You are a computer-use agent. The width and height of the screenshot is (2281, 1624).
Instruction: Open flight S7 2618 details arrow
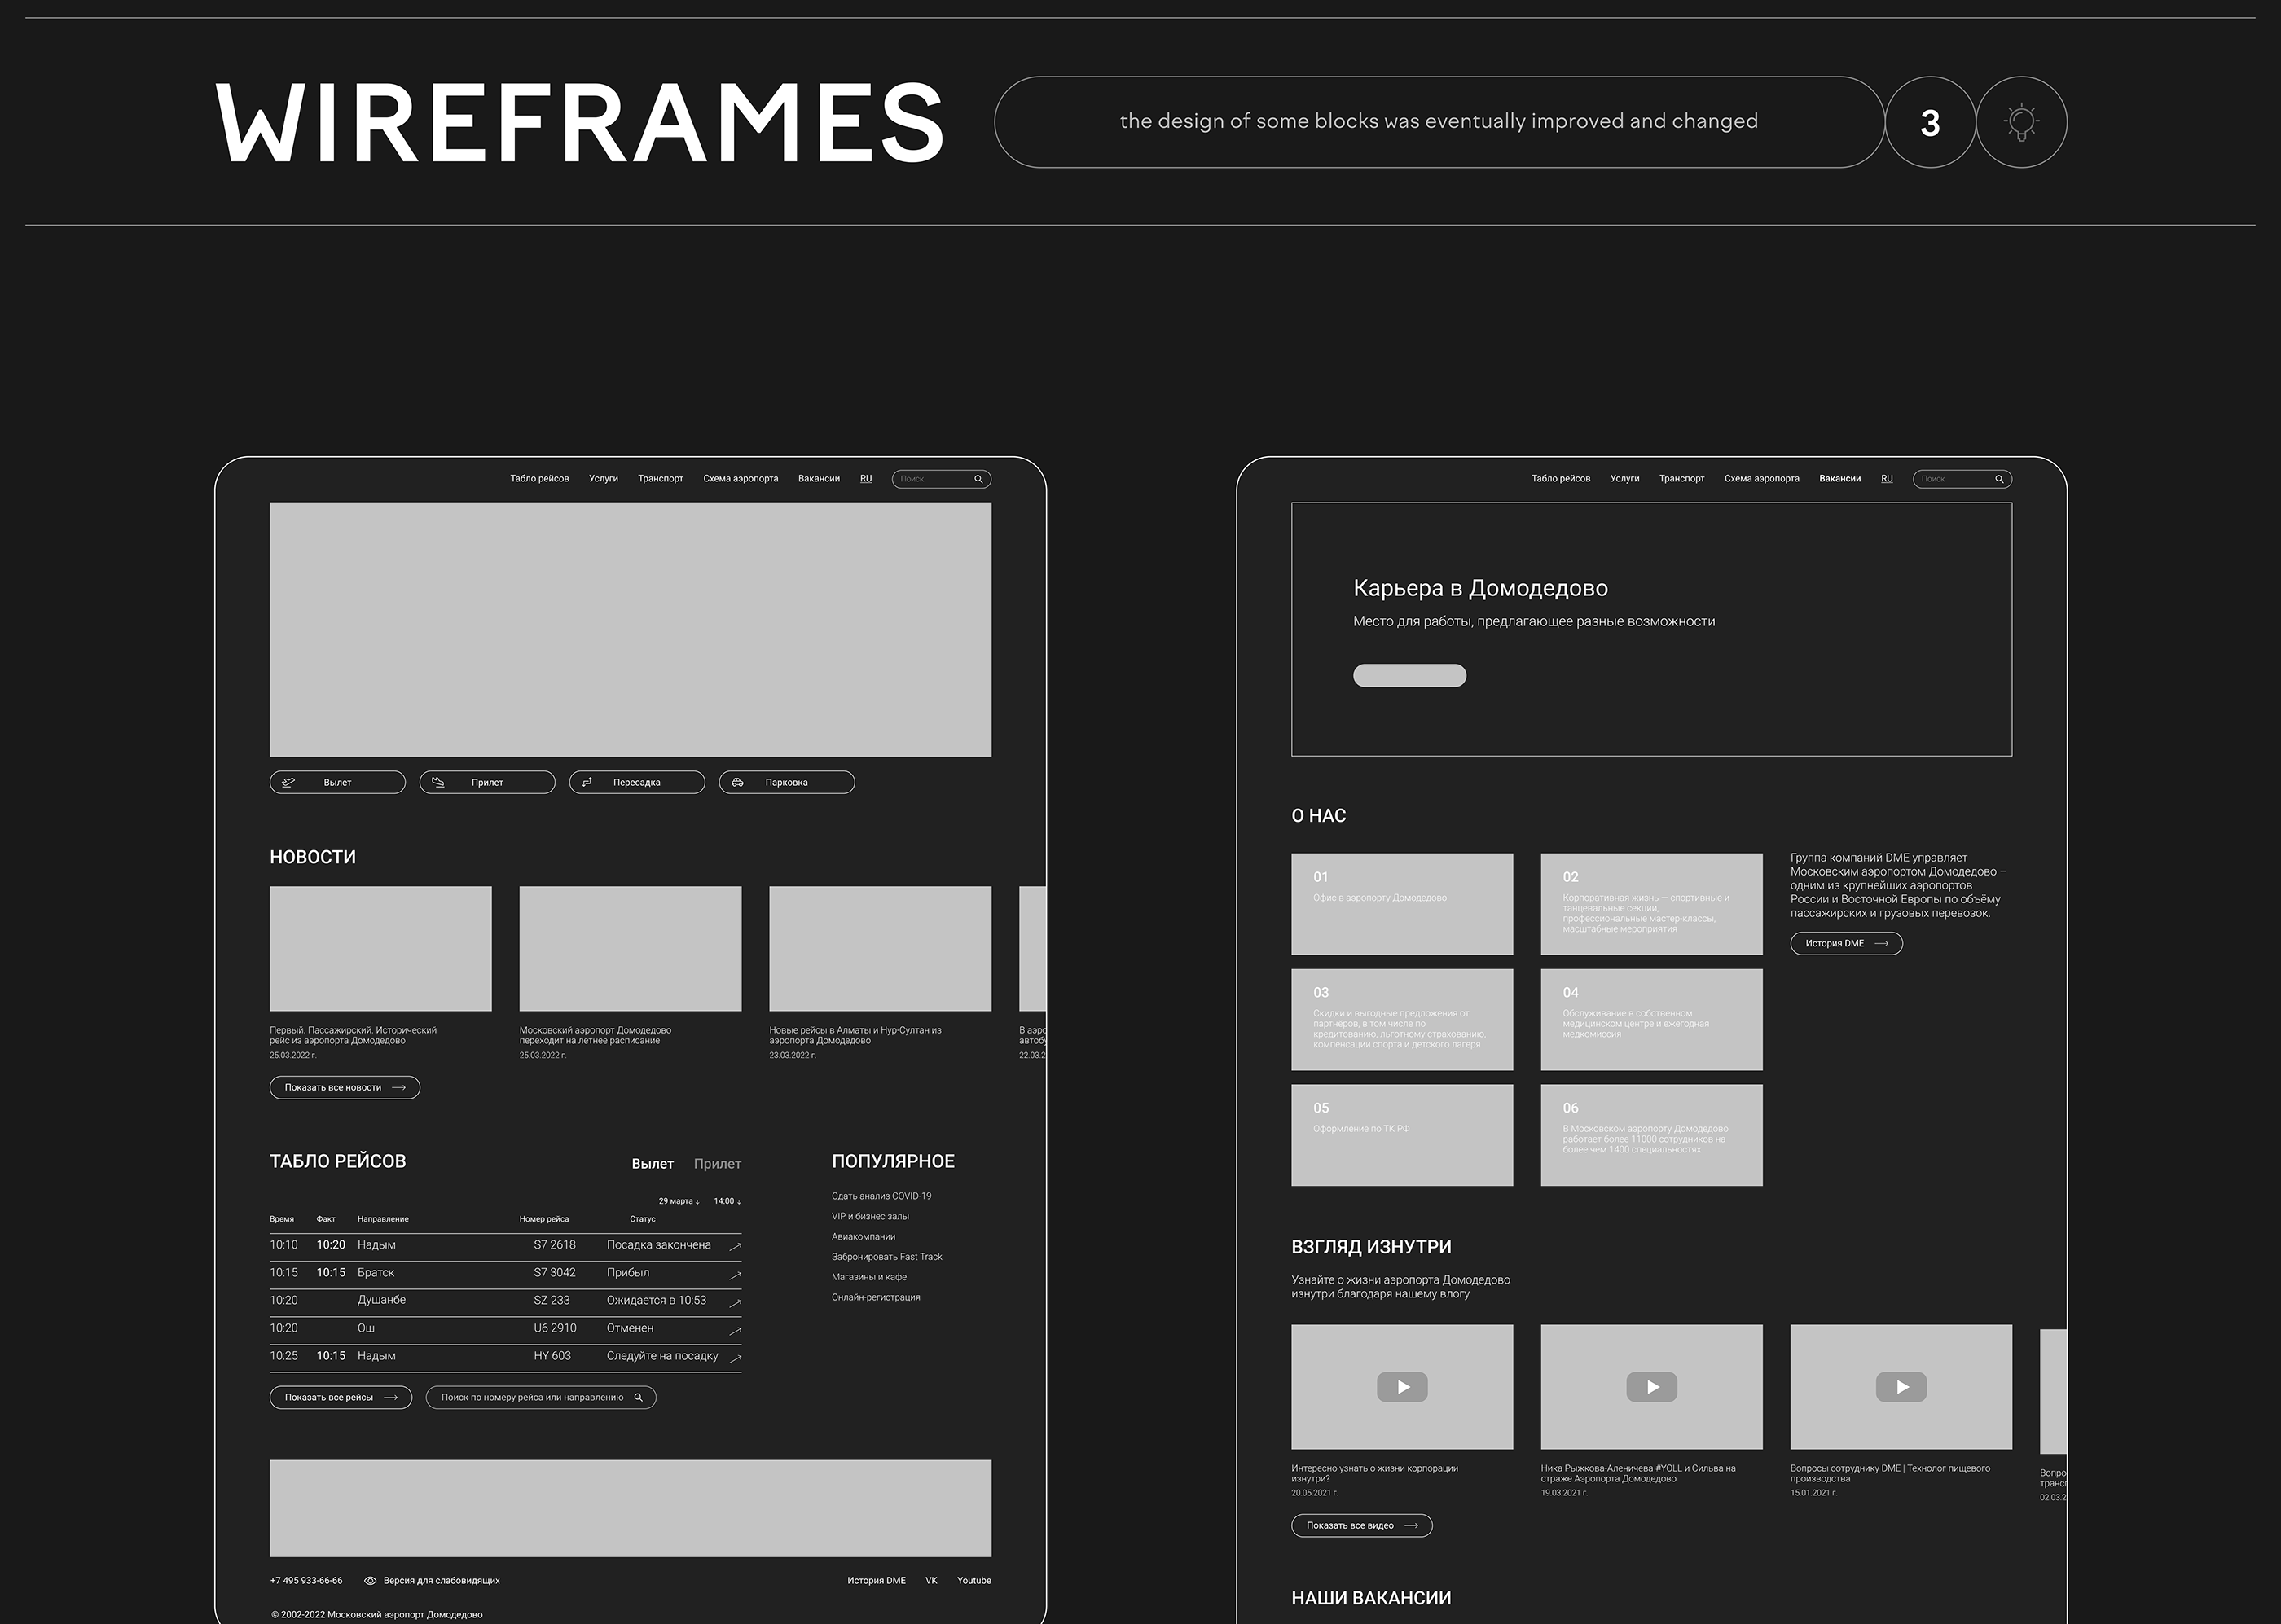[x=736, y=1246]
